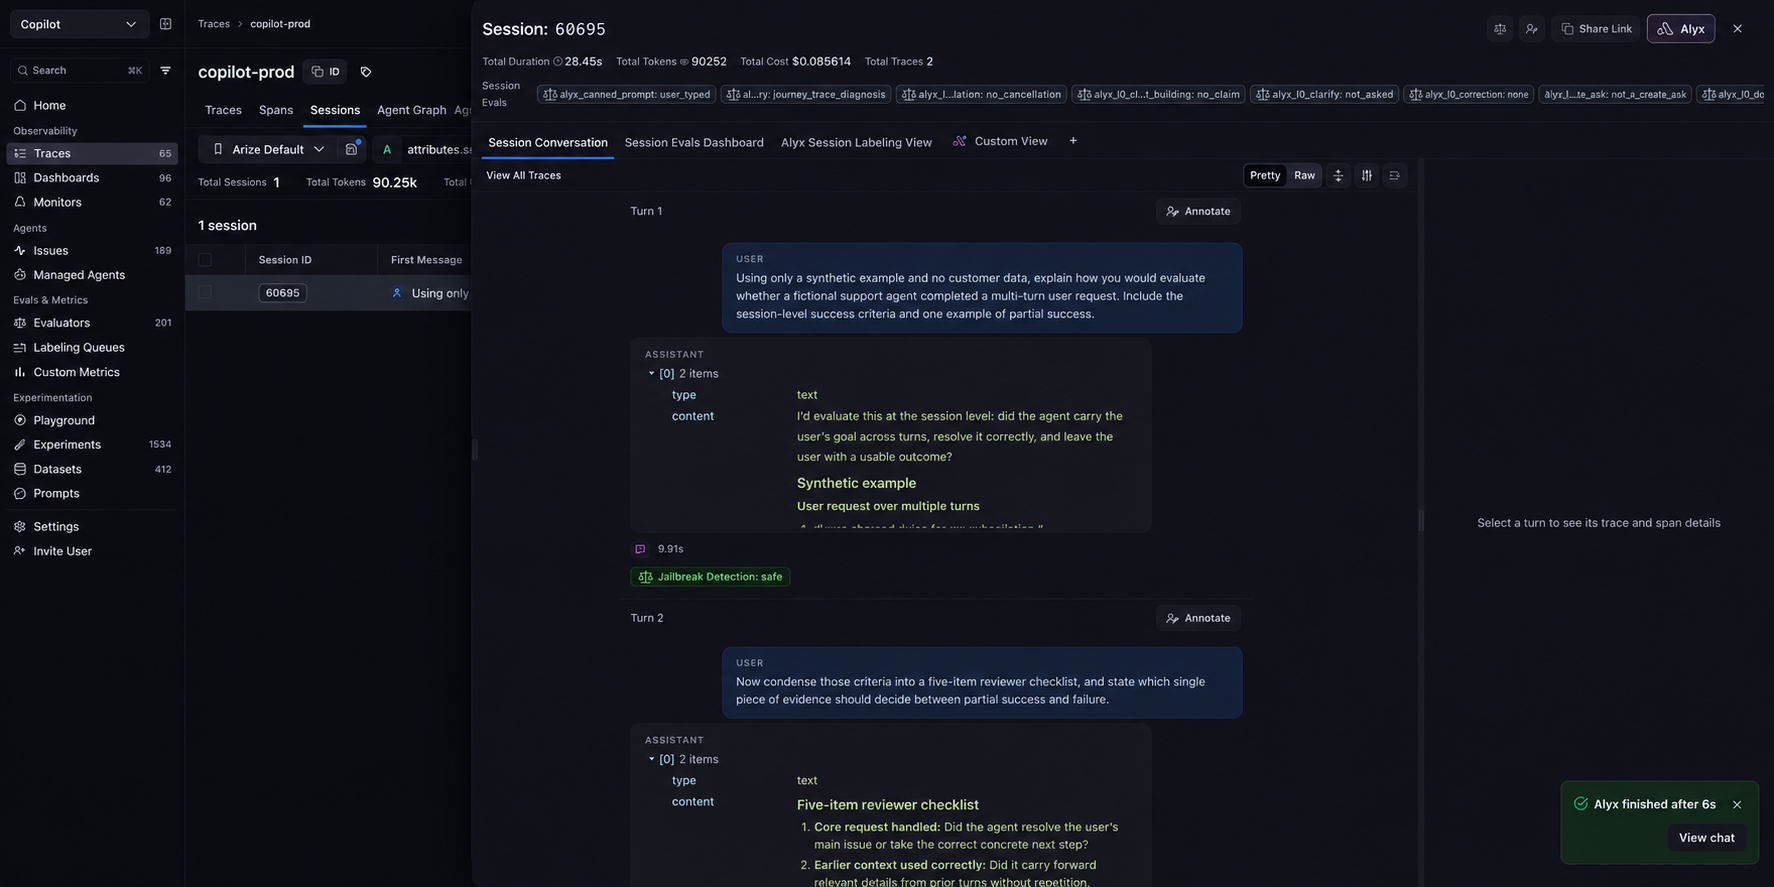
Task: Collapse Turn 2 assistant [0] items
Action: pyautogui.click(x=652, y=760)
